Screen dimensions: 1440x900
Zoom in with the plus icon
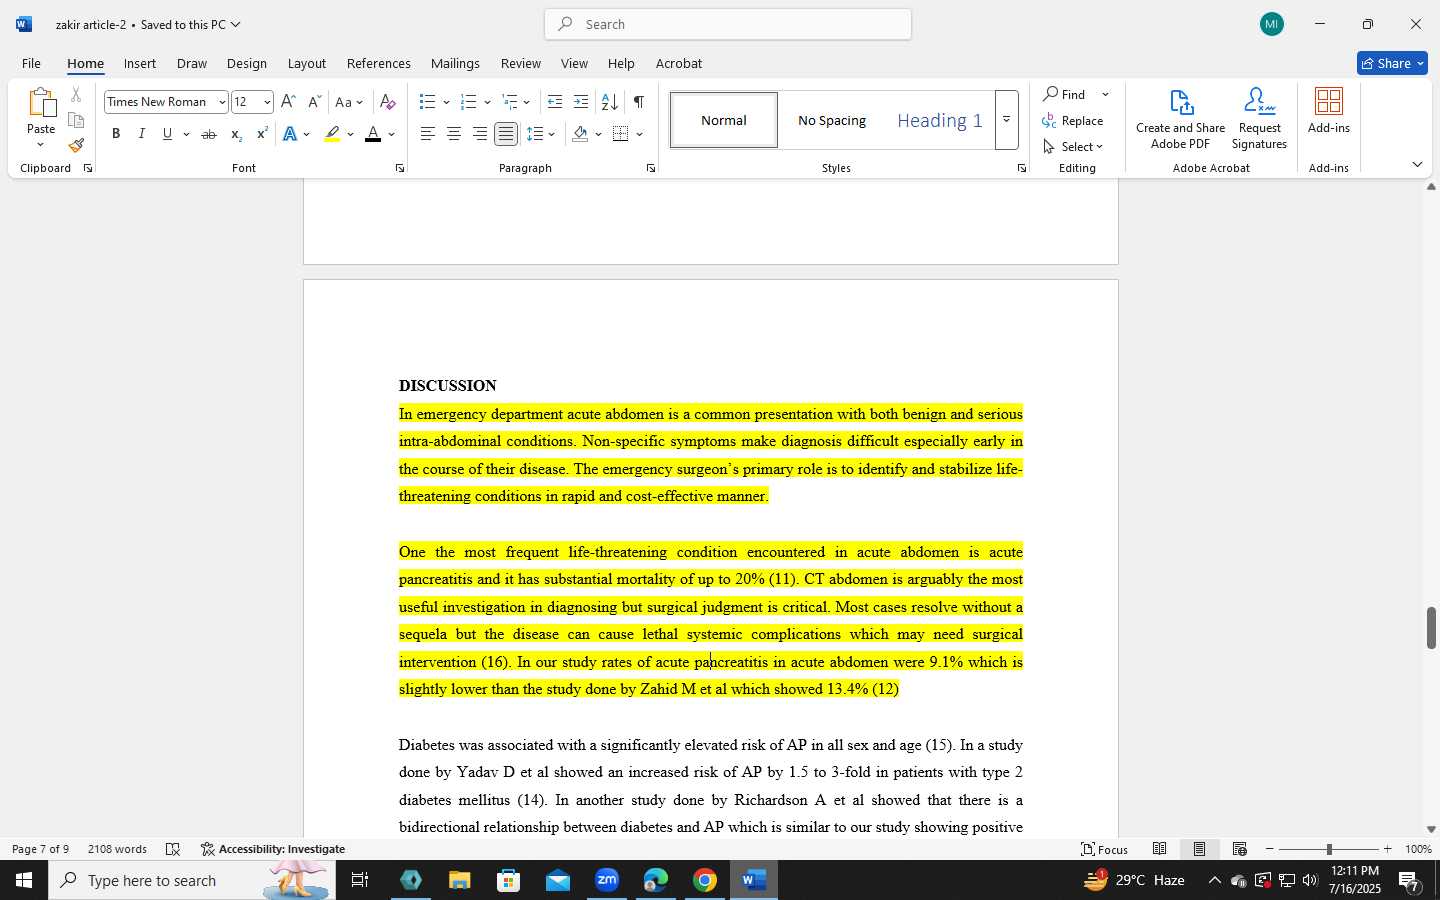click(1387, 849)
